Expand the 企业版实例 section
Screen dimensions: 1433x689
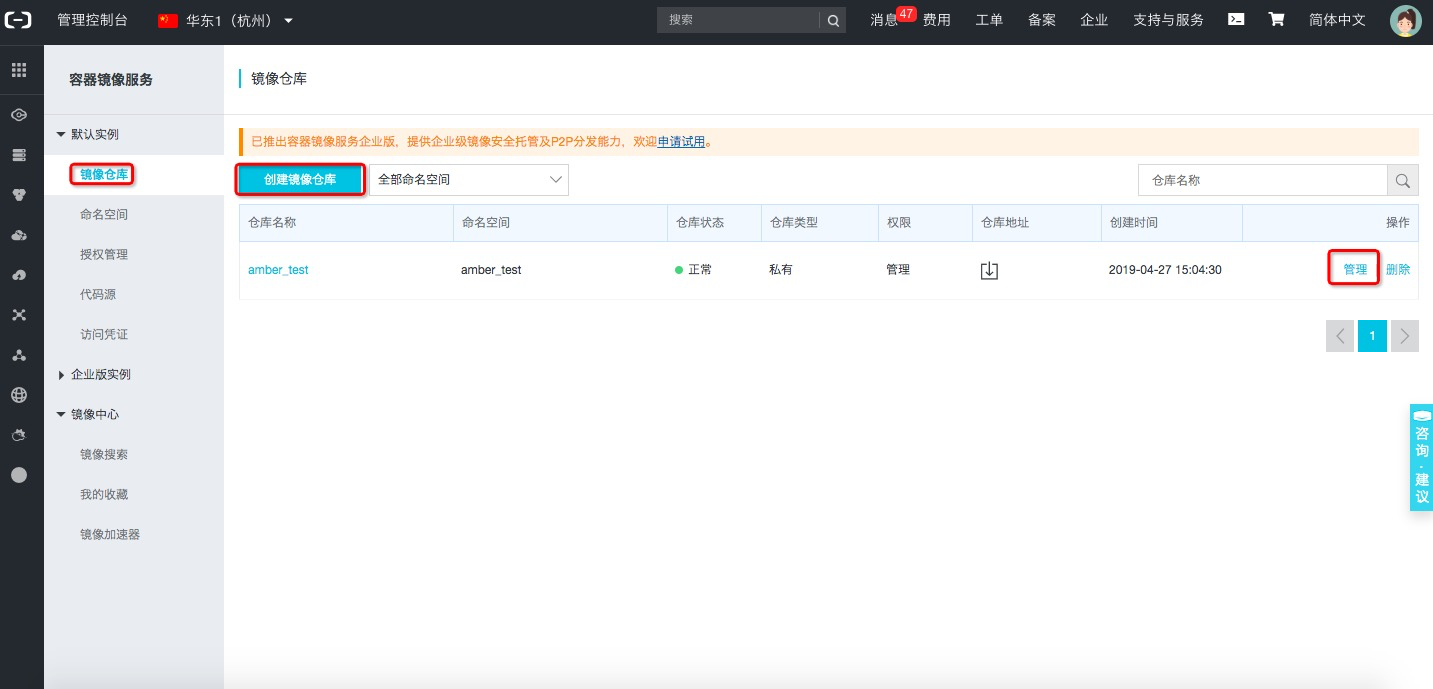click(x=99, y=374)
